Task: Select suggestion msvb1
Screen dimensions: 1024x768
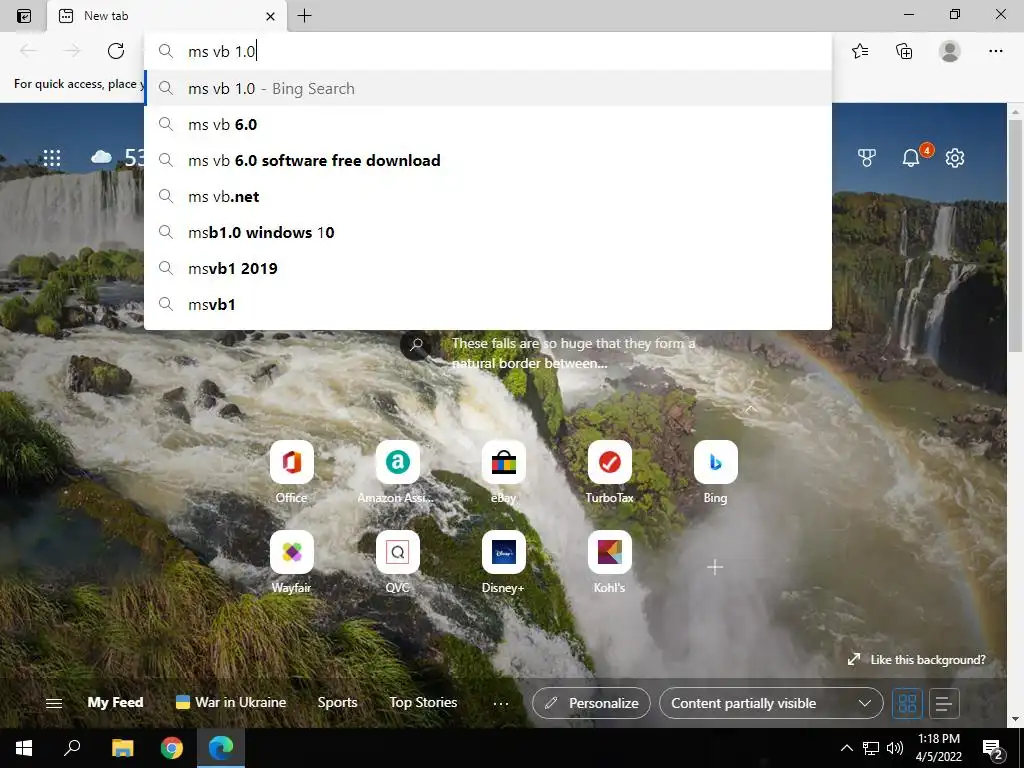Action: [488, 304]
